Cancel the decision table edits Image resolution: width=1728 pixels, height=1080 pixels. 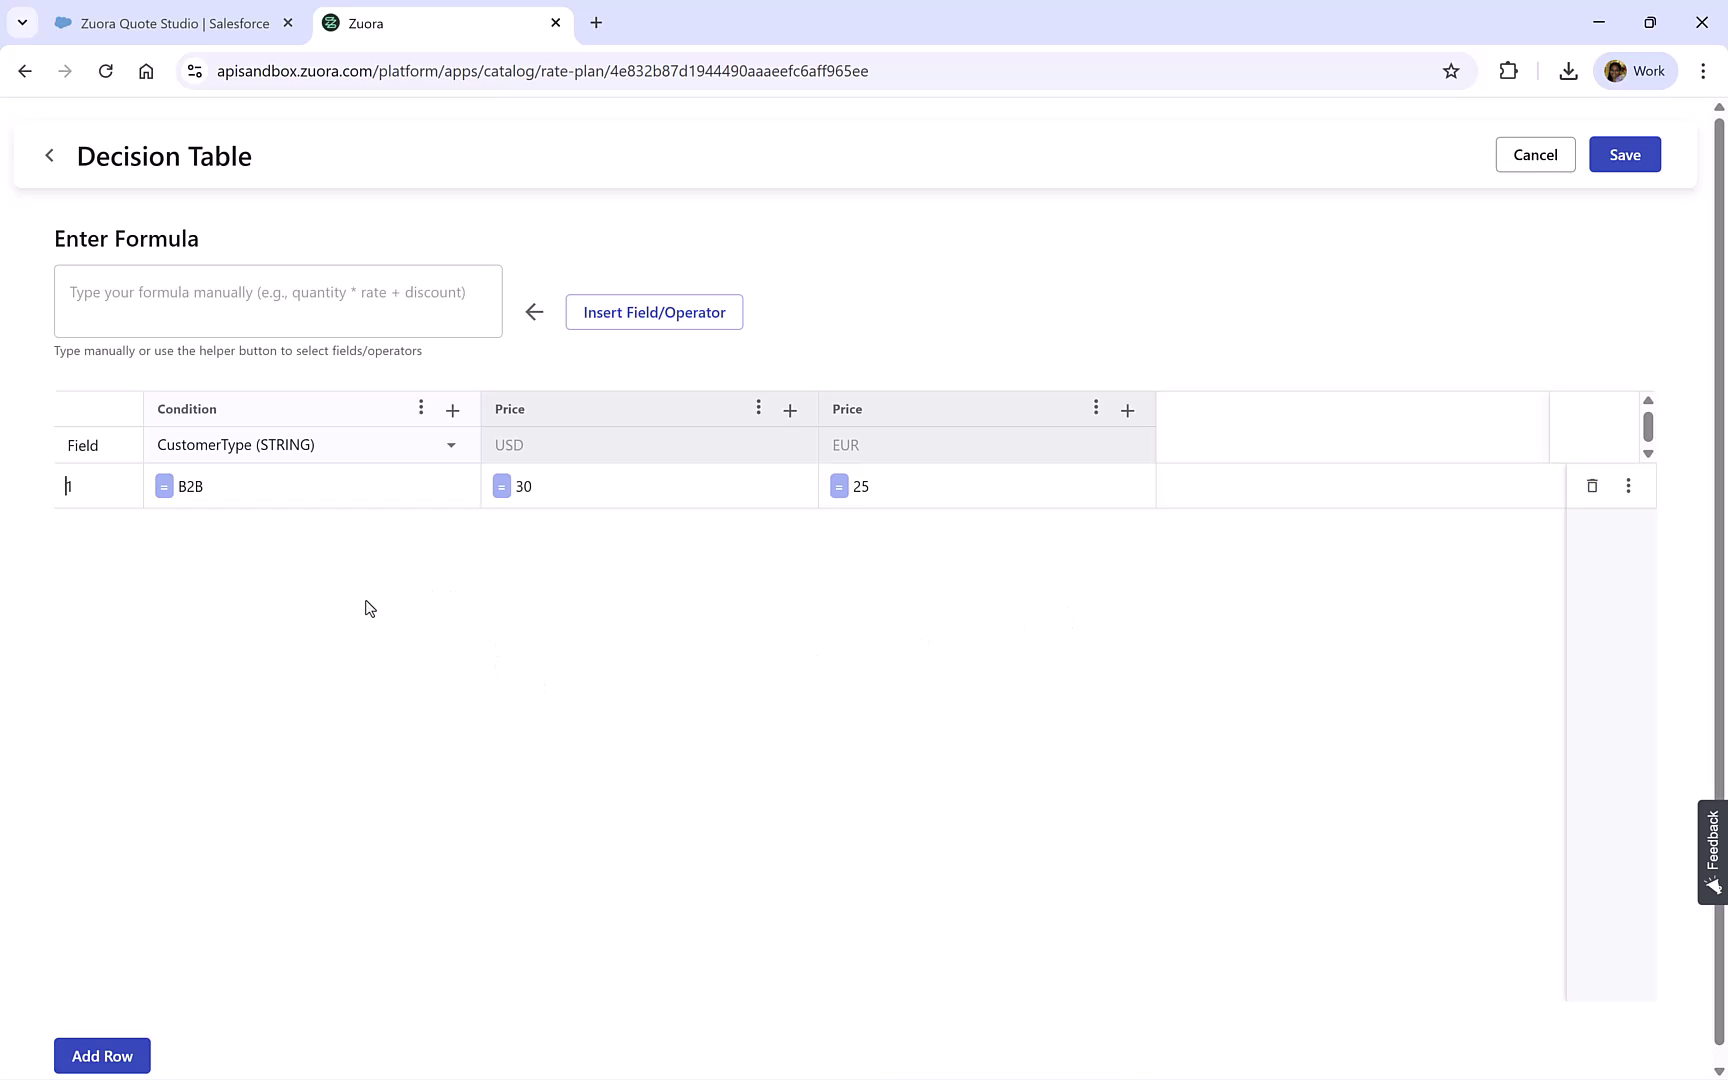(x=1535, y=154)
